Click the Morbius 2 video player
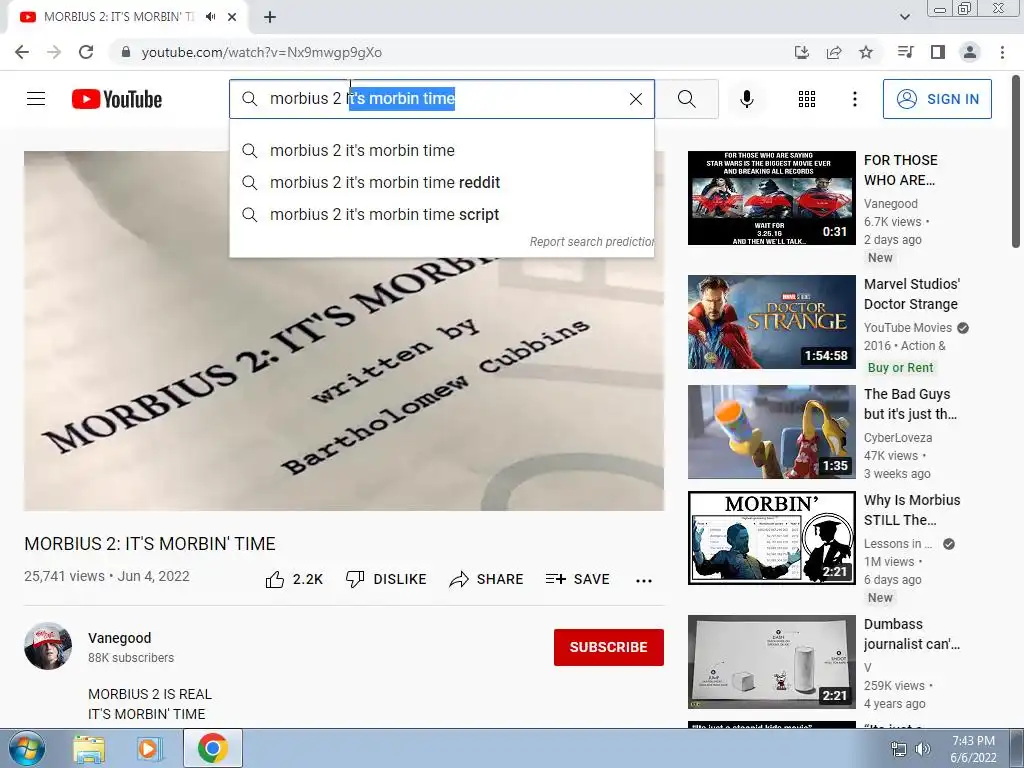The height and width of the screenshot is (768, 1024). pyautogui.click(x=344, y=330)
